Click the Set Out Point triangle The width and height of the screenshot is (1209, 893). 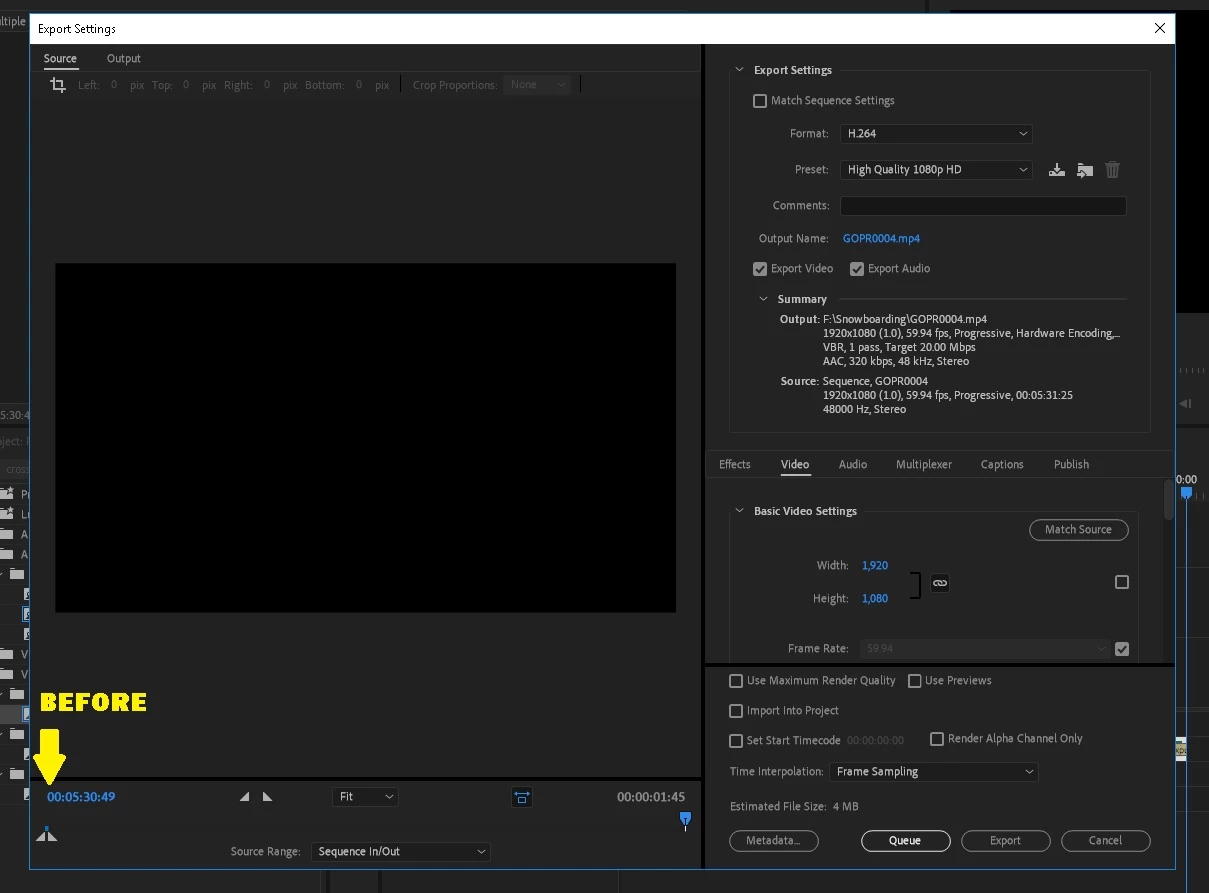click(267, 797)
